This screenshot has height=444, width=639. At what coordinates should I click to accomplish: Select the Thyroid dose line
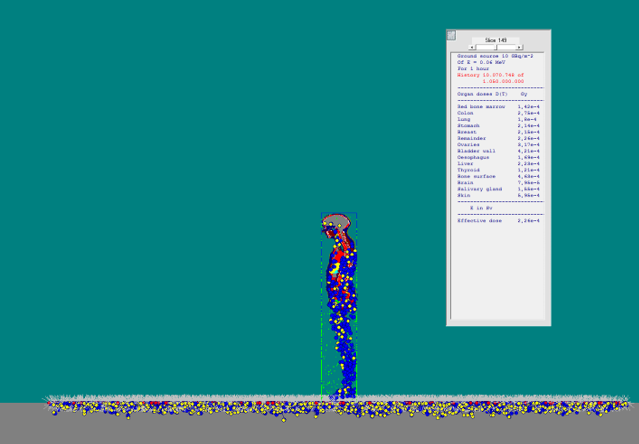coord(498,170)
